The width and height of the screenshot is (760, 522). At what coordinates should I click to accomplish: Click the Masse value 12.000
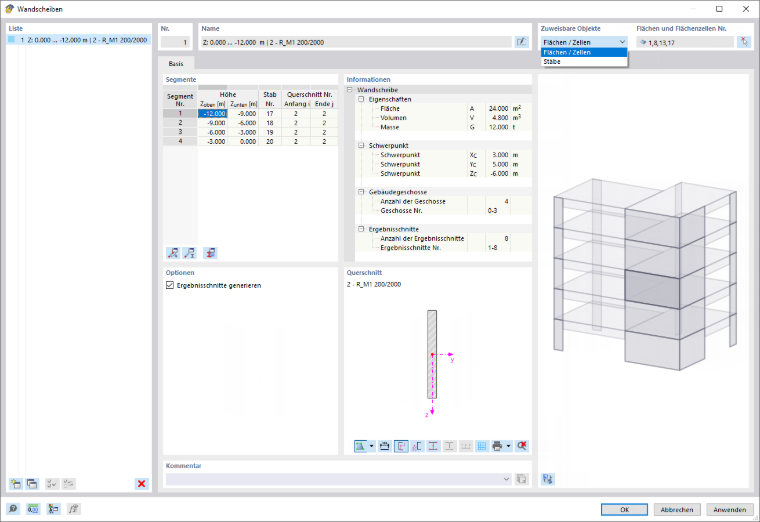(x=498, y=127)
